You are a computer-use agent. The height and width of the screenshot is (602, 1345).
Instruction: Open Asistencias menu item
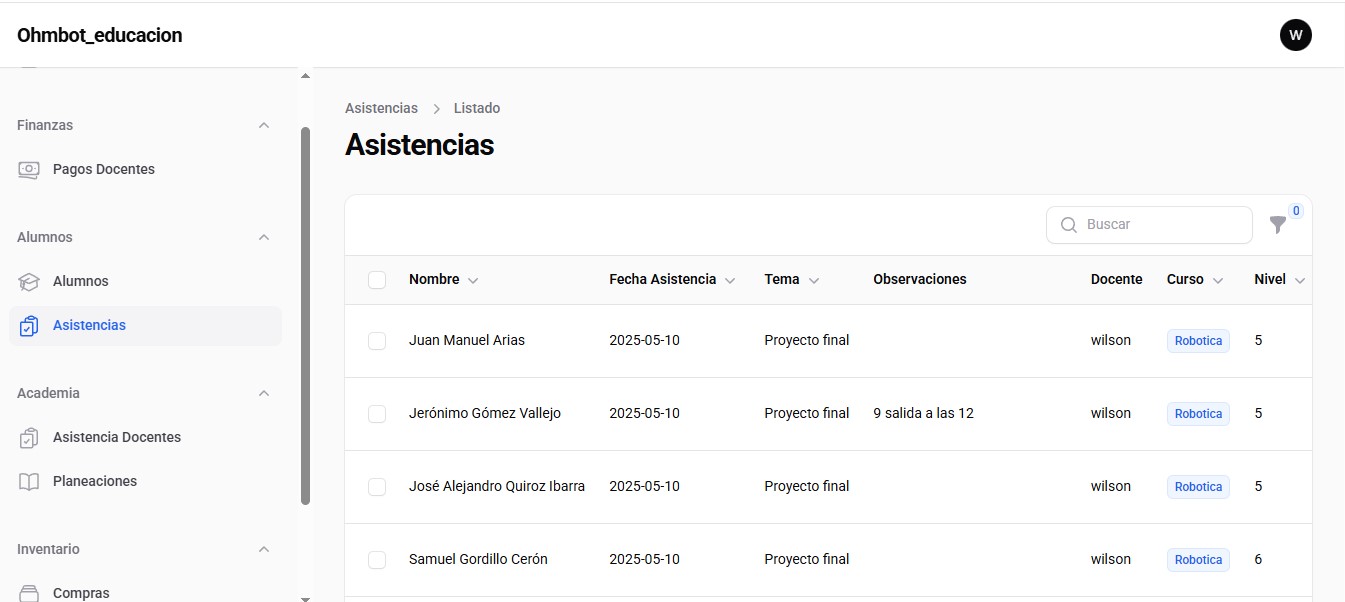pos(145,325)
